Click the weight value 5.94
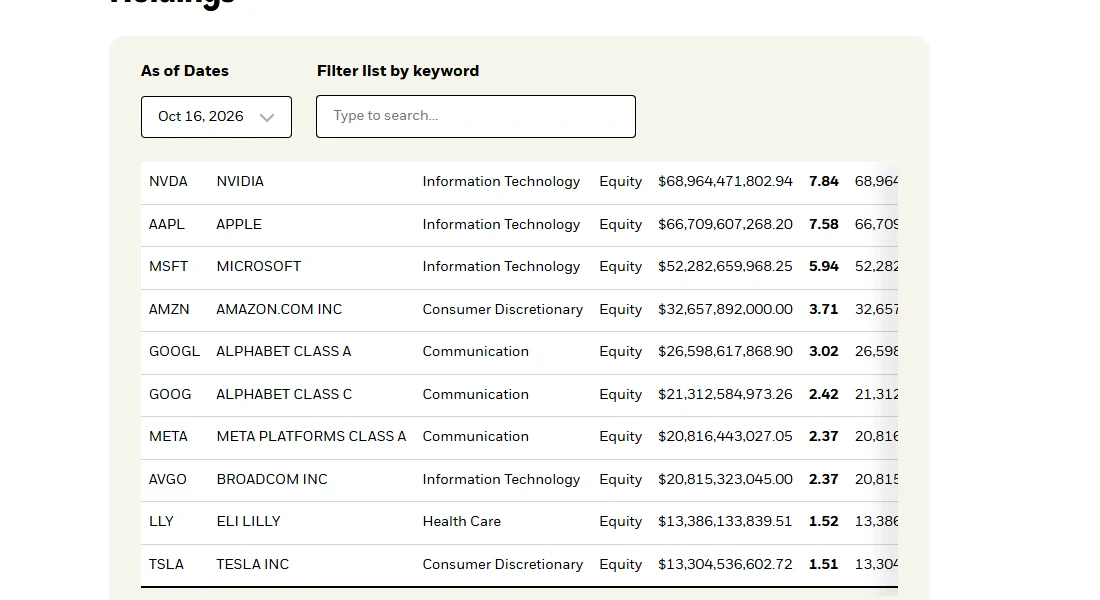This screenshot has height=600, width=1100. click(x=824, y=267)
